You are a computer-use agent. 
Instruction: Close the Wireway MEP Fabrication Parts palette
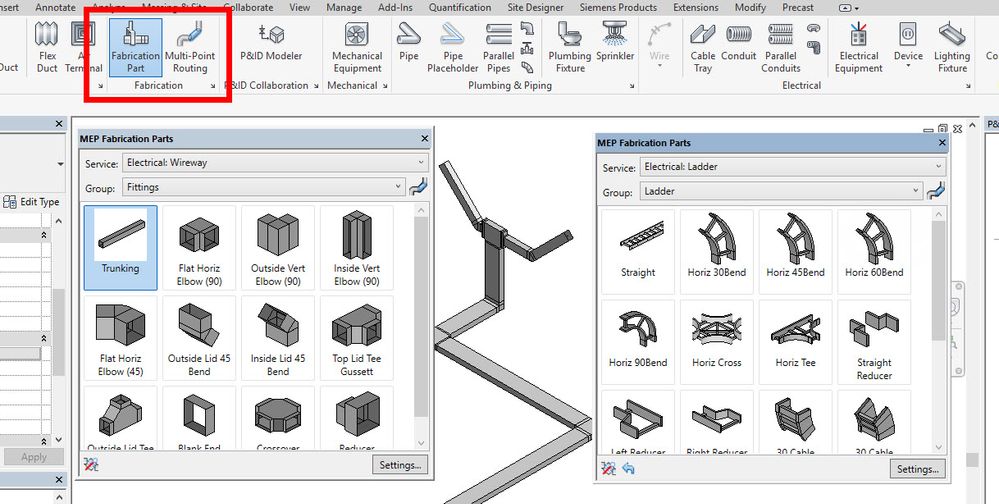(425, 138)
